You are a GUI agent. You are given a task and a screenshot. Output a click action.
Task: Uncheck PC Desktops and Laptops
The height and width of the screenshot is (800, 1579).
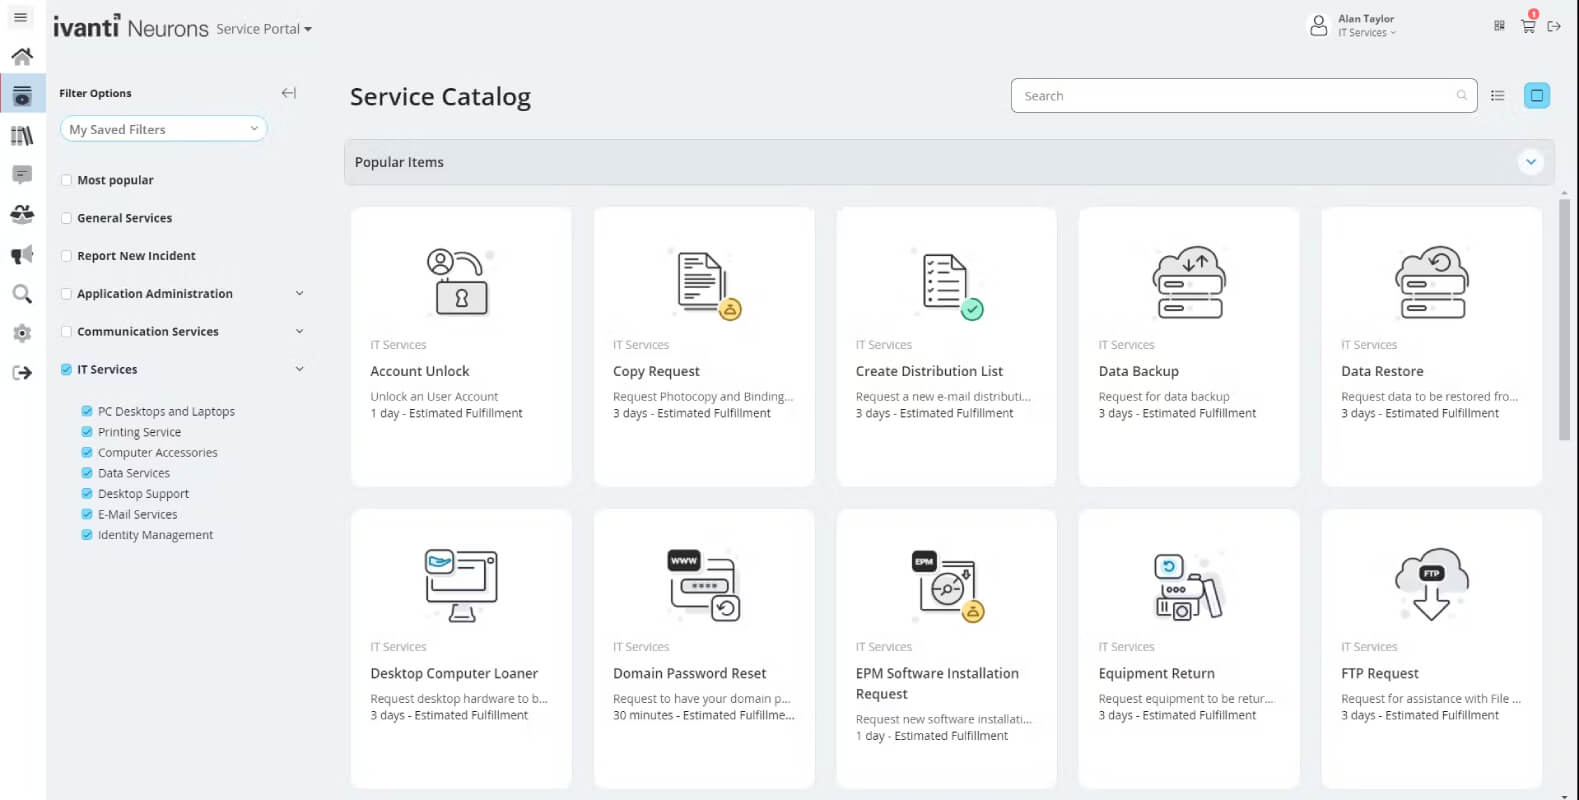pyautogui.click(x=87, y=411)
